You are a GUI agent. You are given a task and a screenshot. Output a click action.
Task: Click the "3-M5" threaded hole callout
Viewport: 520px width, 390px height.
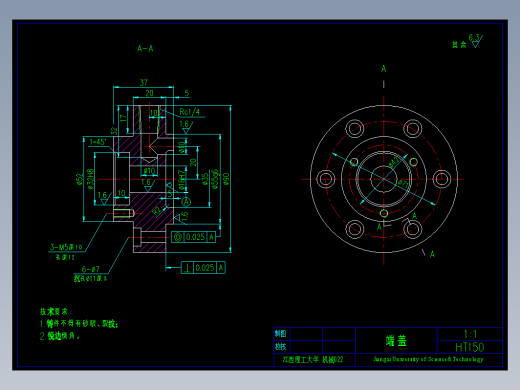click(66, 247)
